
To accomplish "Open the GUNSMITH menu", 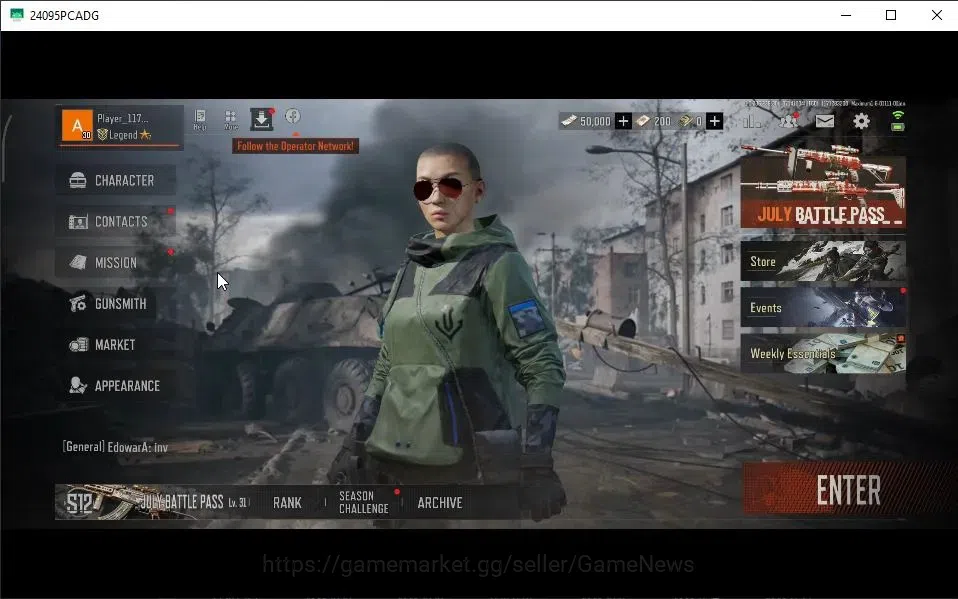I will click(x=115, y=303).
